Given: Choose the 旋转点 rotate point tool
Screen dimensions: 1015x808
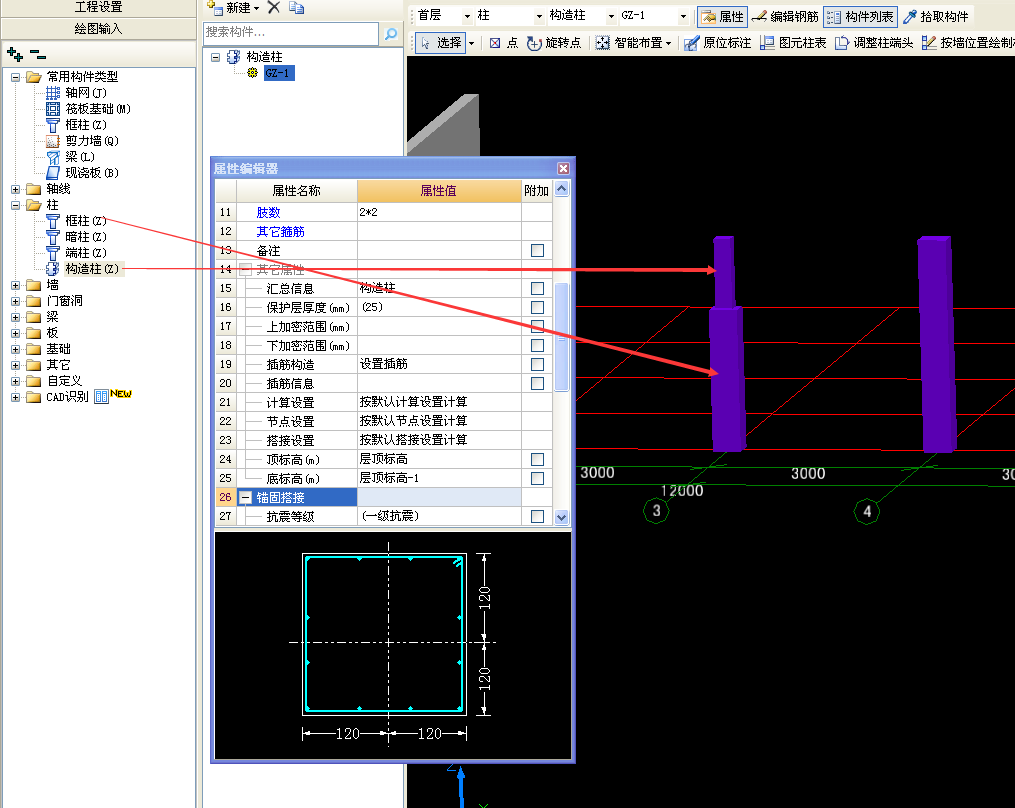Looking at the screenshot, I should coord(553,43).
